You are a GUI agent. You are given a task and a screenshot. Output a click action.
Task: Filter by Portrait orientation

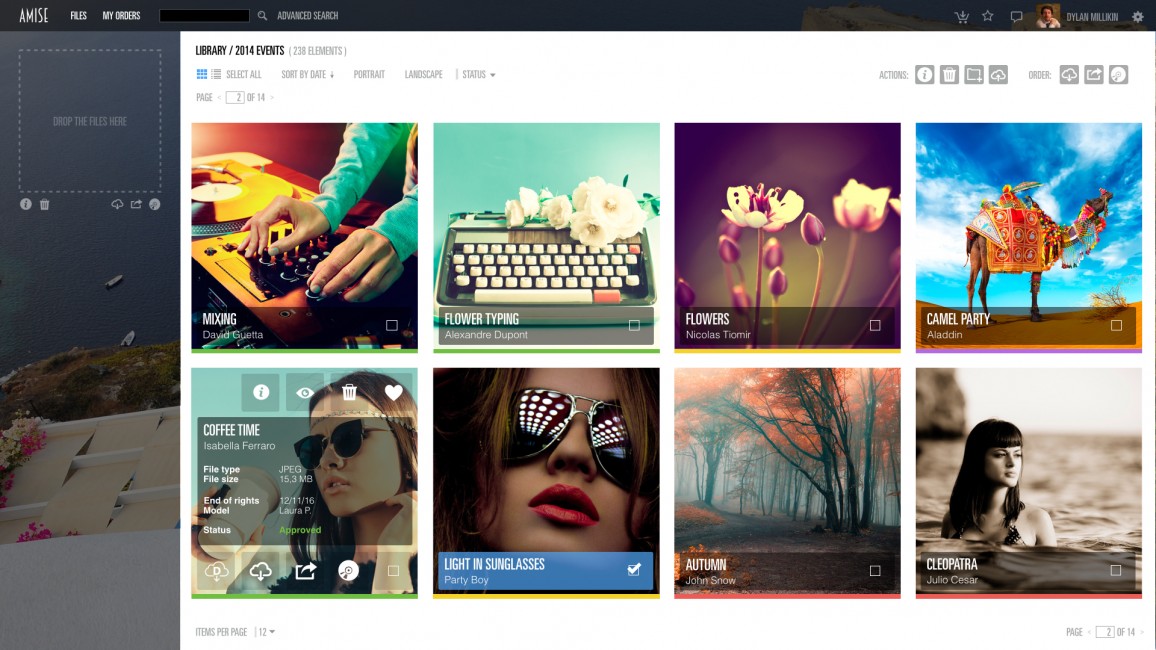[x=369, y=74]
